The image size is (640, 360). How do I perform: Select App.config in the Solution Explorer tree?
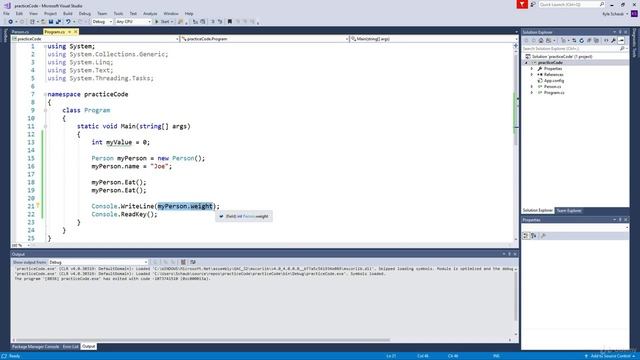tap(553, 80)
